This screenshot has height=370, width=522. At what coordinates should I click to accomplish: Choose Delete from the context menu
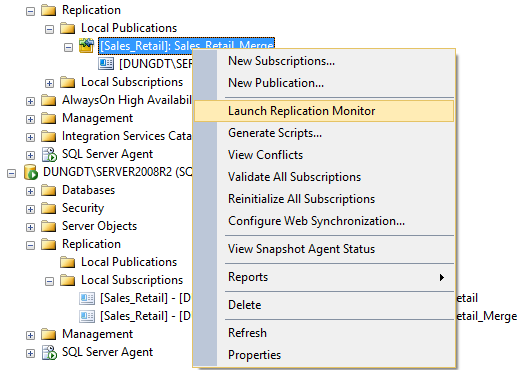[x=324, y=305]
